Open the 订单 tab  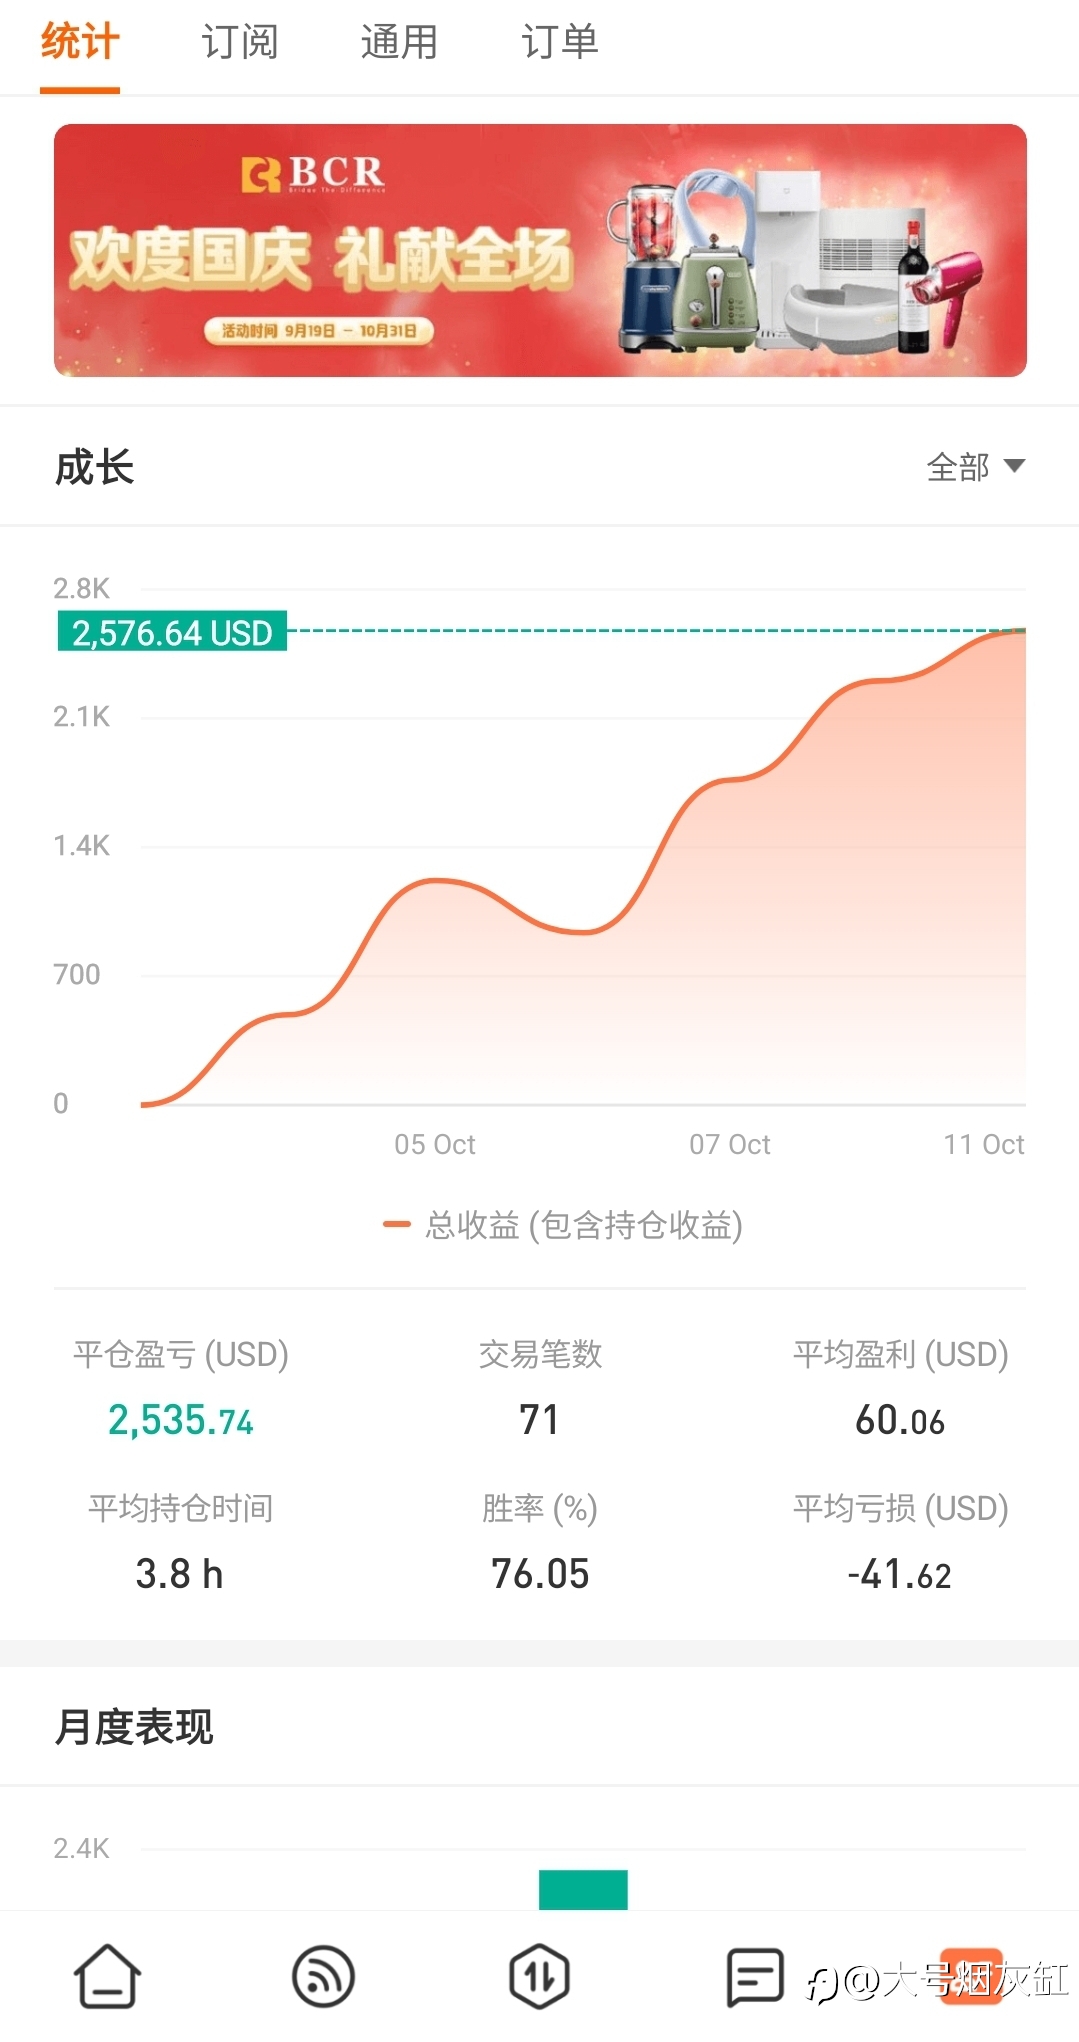pyautogui.click(x=559, y=42)
